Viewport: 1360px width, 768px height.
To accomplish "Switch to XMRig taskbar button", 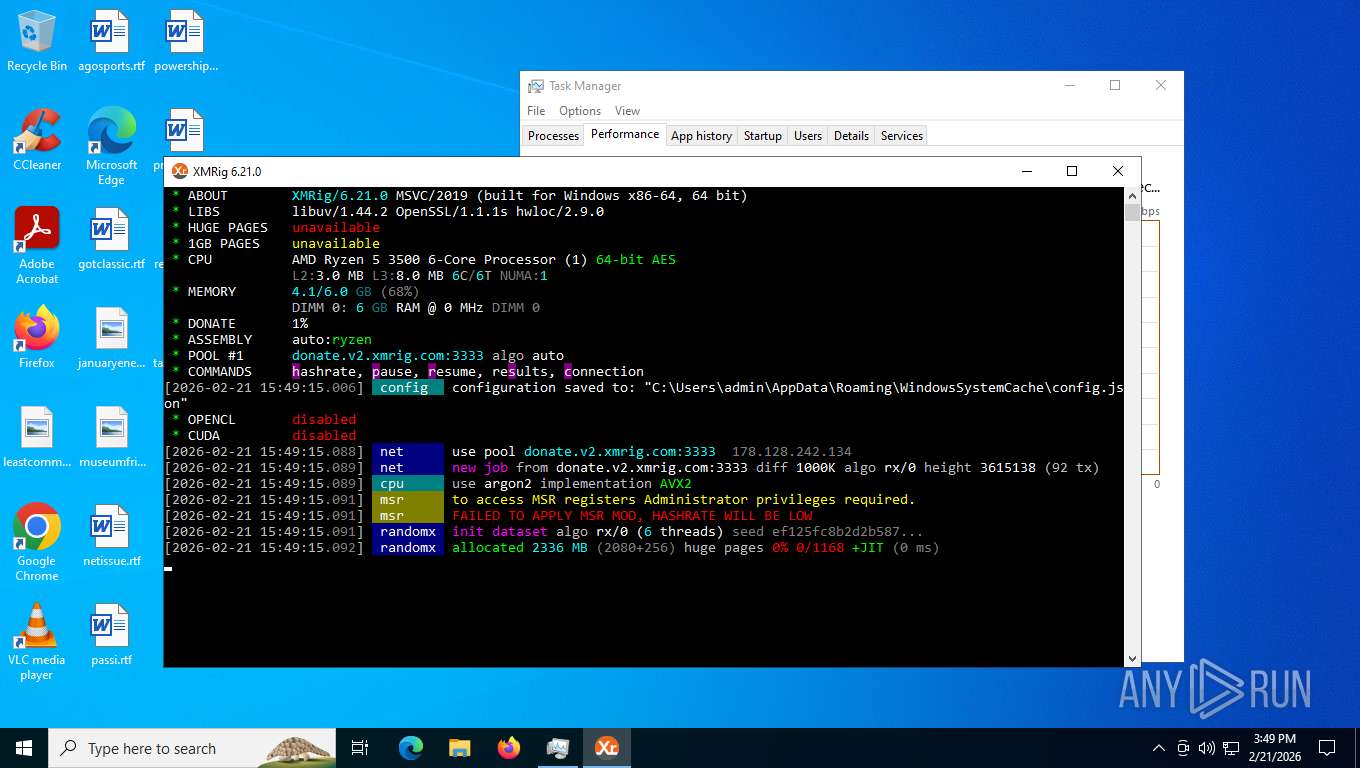I will coord(606,748).
